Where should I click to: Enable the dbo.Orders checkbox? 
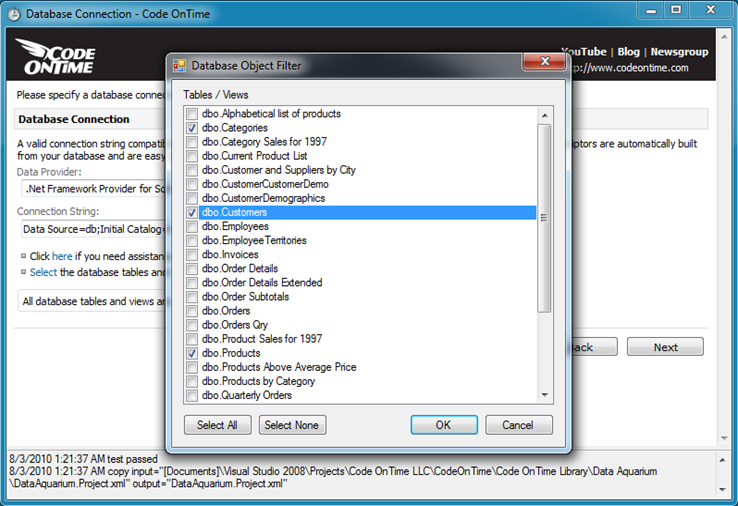192,311
